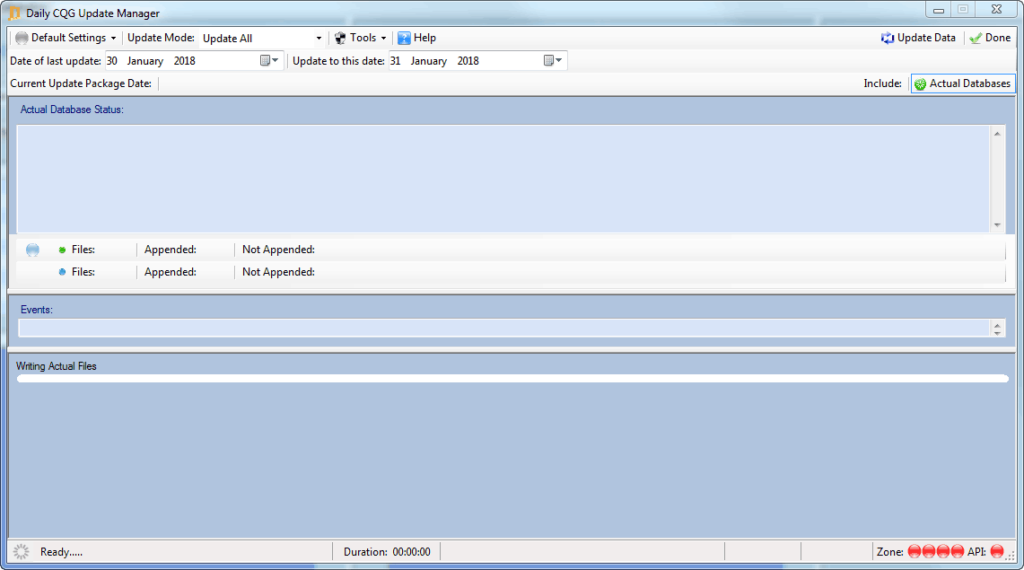Viewport: 1024px width, 570px height.
Task: Click Not Appended label in the green row
Action: [278, 249]
